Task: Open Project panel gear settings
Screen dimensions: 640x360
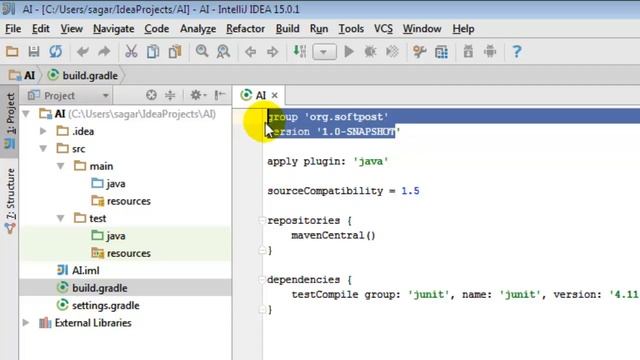Action: [198, 95]
